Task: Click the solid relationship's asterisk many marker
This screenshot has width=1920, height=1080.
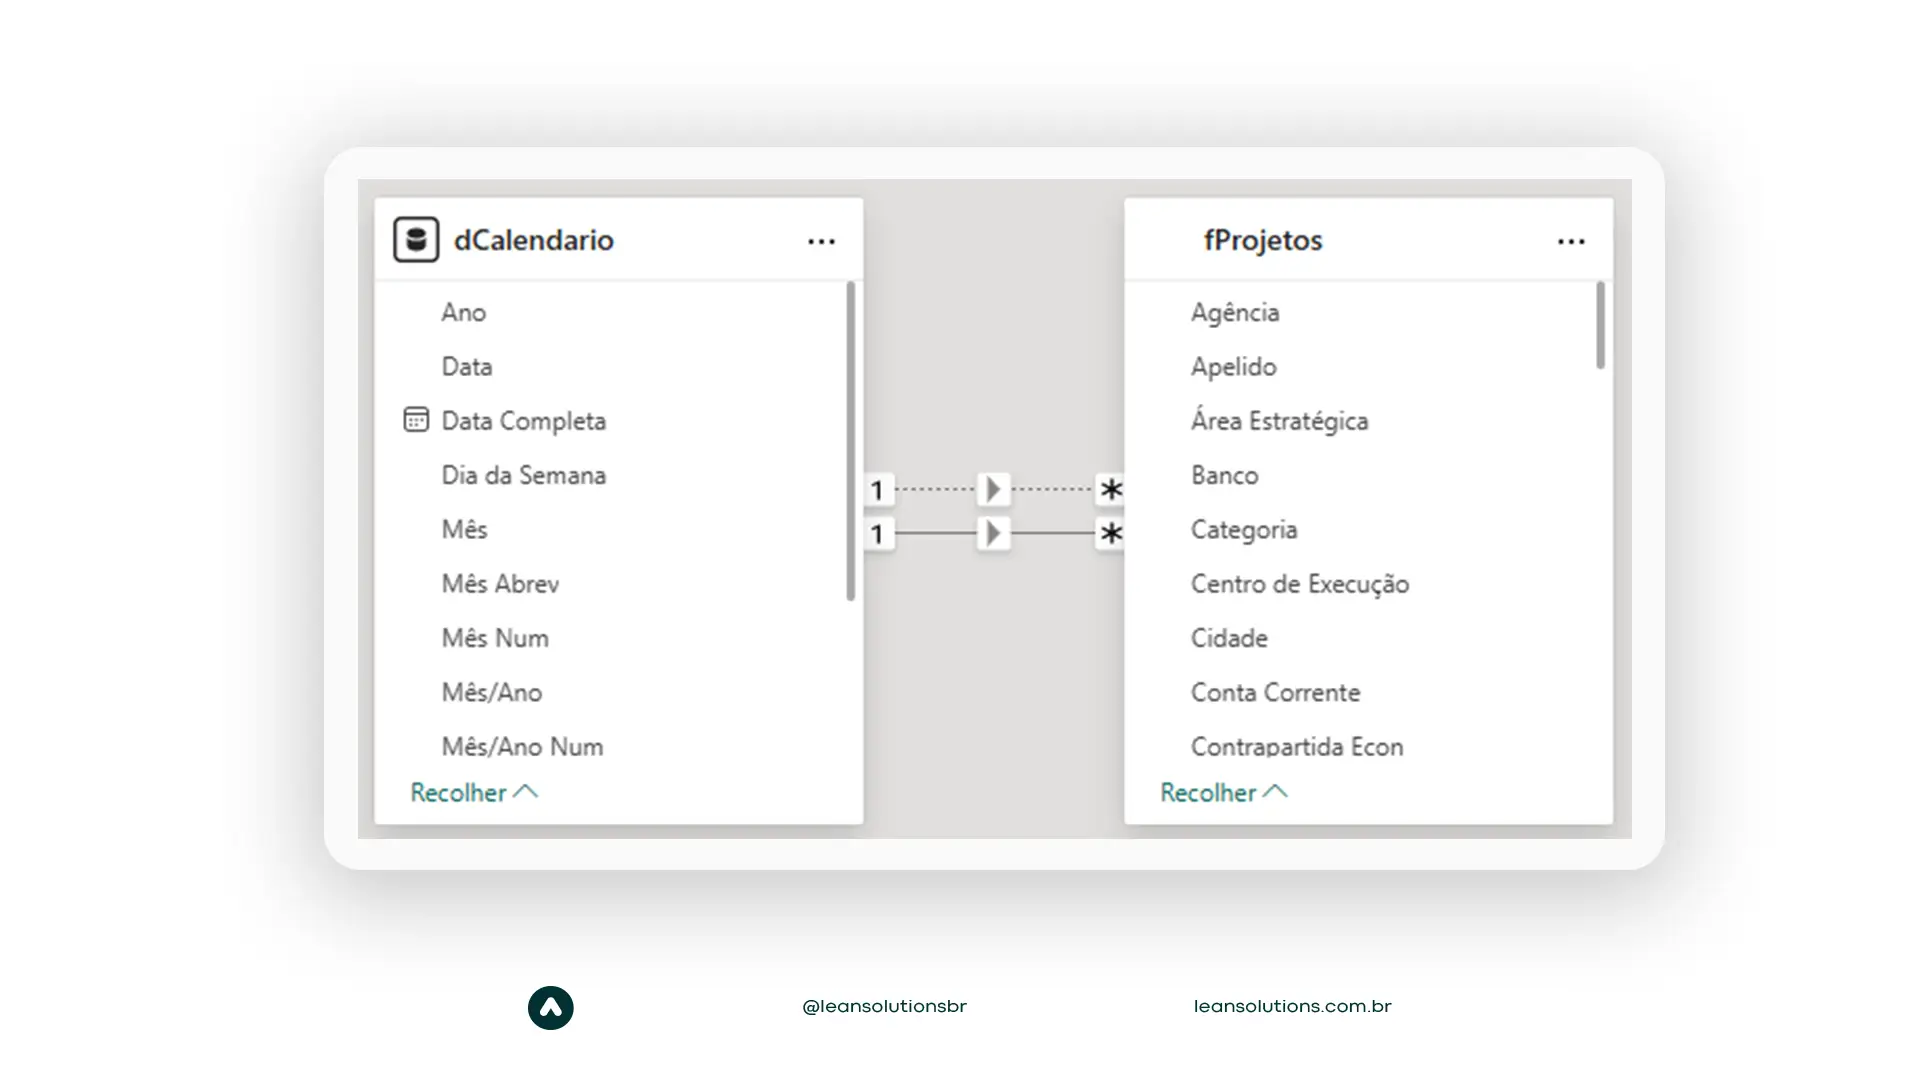Action: [x=1111, y=534]
